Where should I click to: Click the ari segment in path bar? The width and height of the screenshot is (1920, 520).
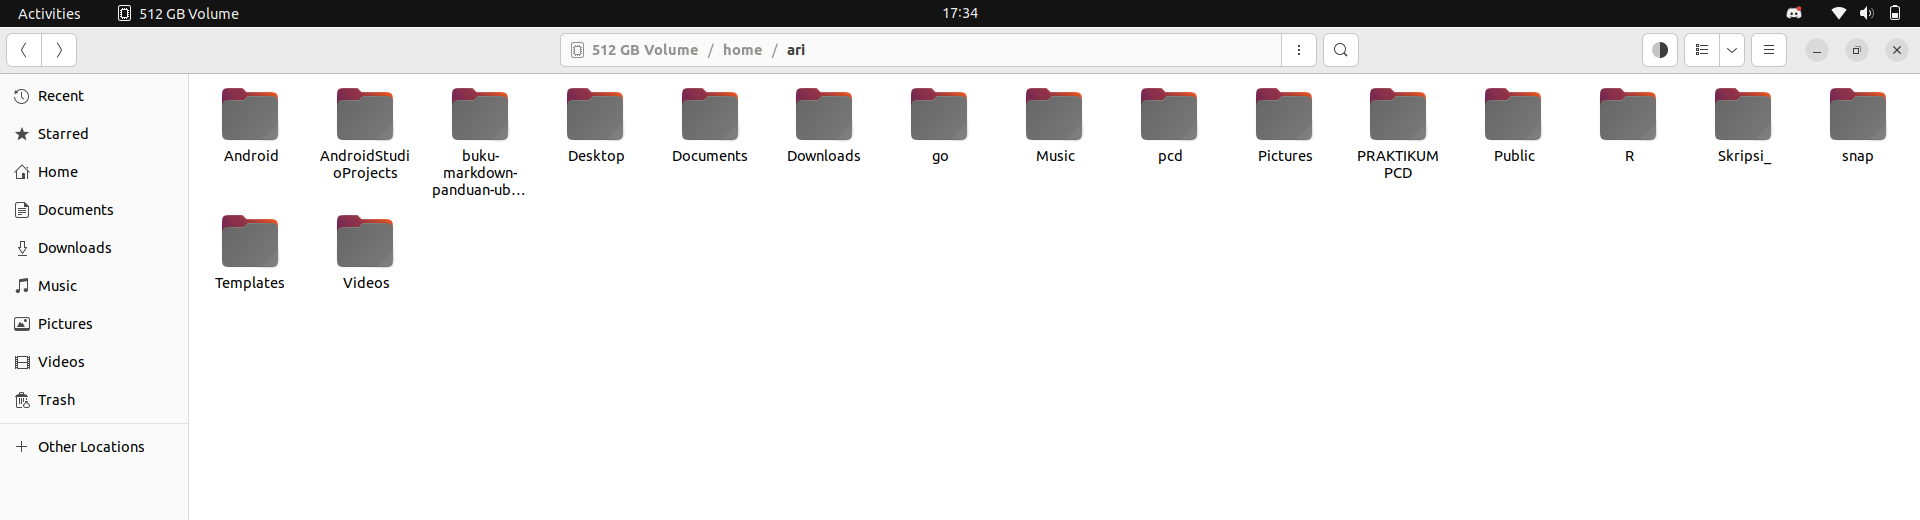tap(796, 50)
